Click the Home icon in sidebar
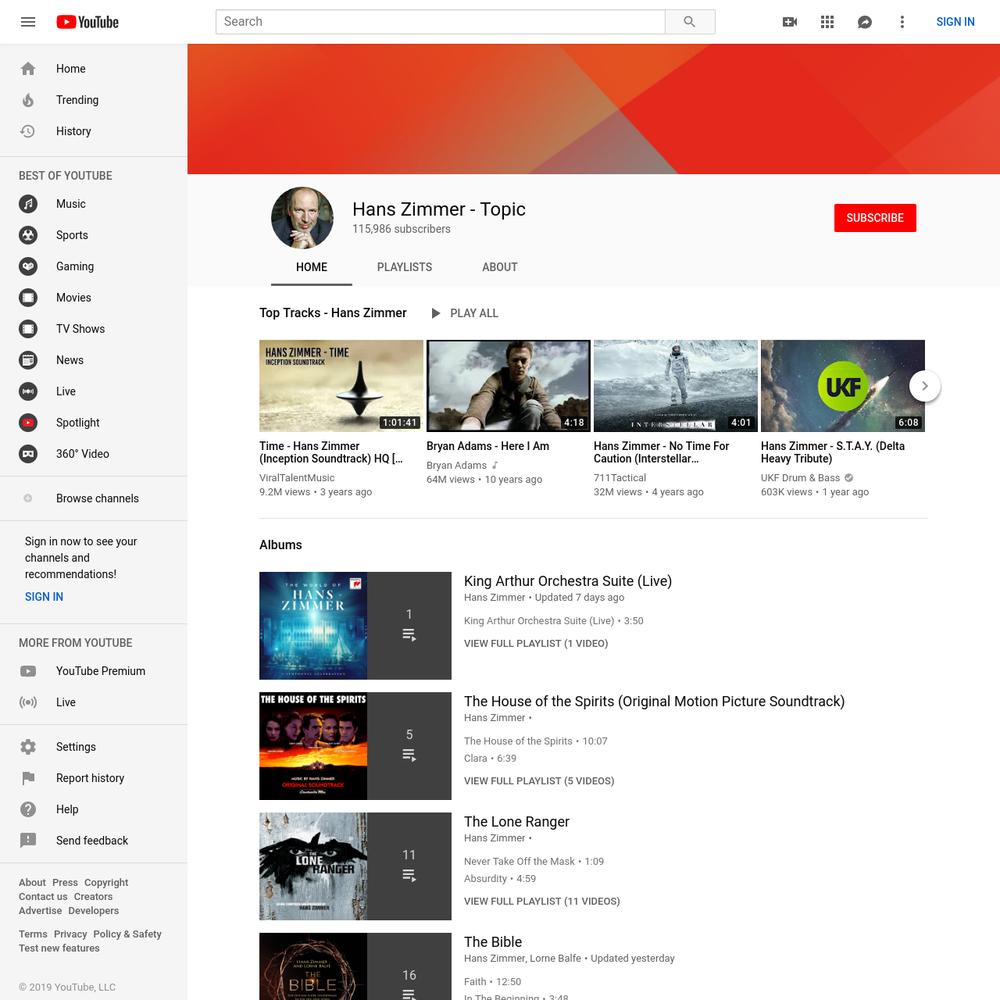This screenshot has height=1000, width=1000. (28, 69)
